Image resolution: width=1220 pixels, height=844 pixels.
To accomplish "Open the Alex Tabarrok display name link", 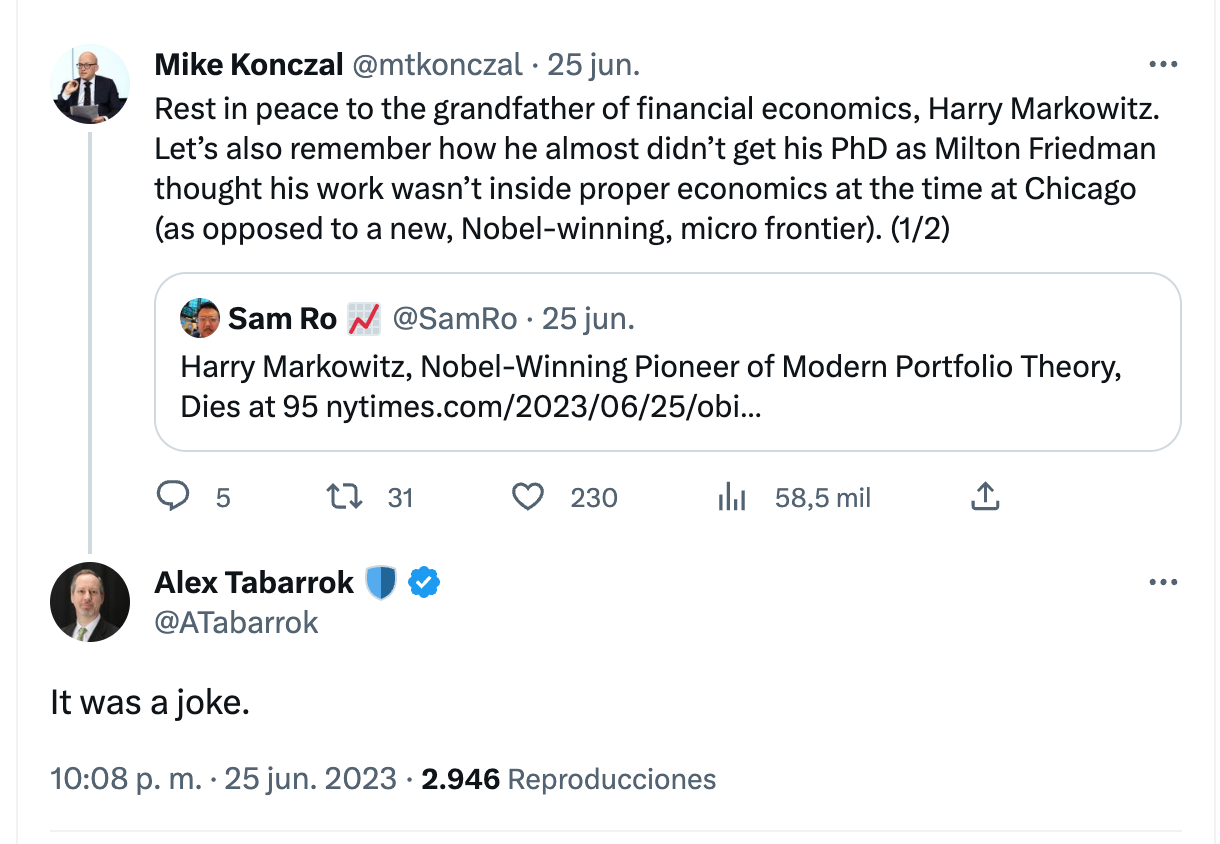I will coord(254,582).
